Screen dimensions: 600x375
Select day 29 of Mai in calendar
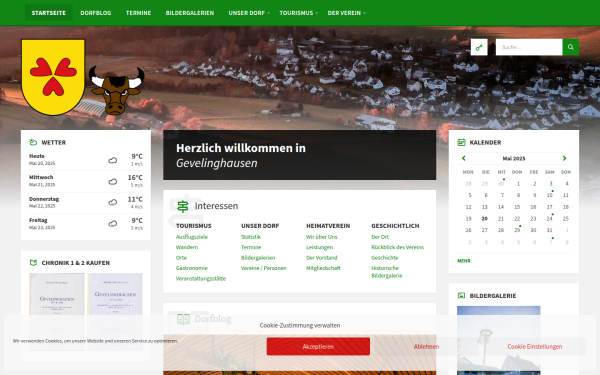tap(517, 230)
